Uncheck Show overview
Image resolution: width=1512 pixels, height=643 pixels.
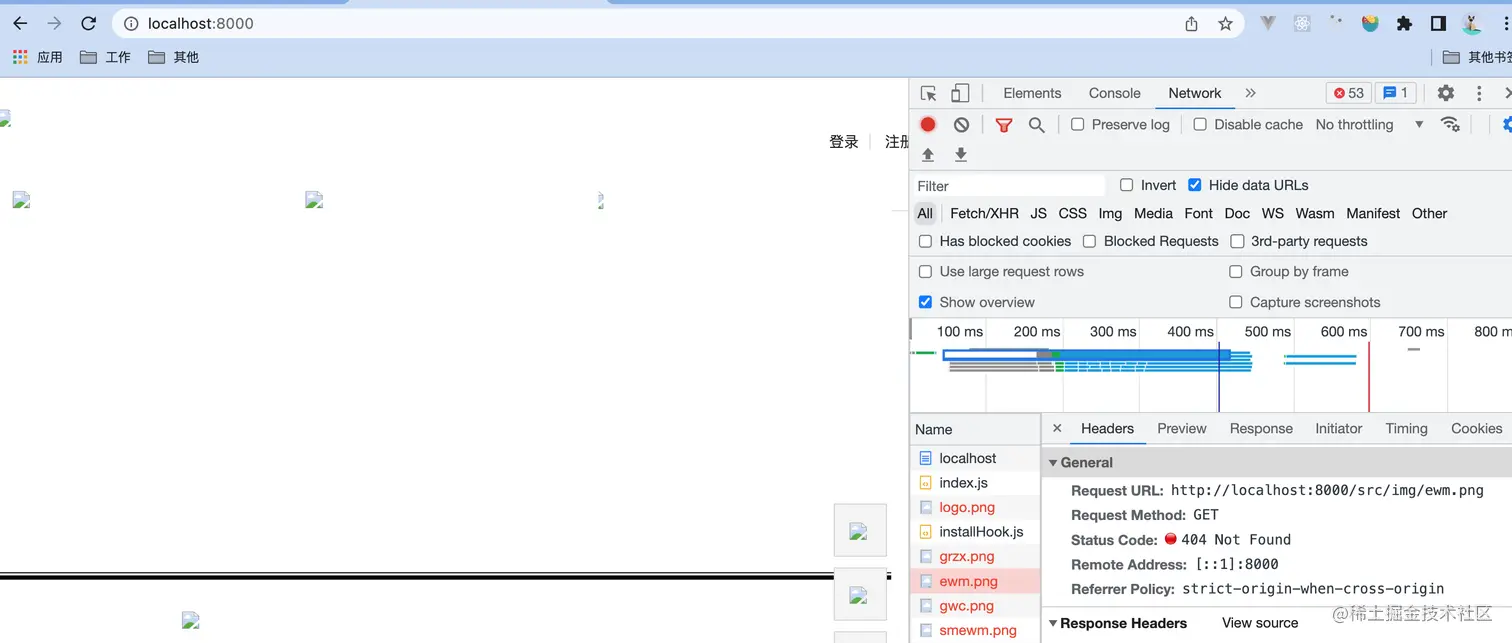point(926,302)
